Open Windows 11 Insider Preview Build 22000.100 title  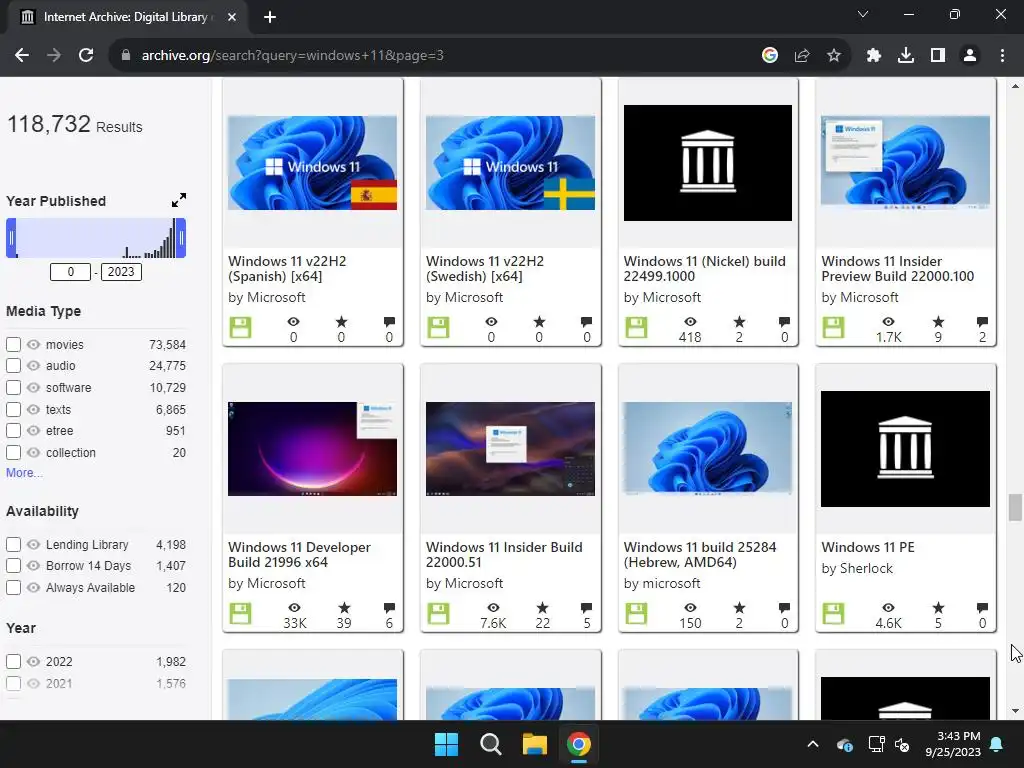pyautogui.click(x=897, y=268)
